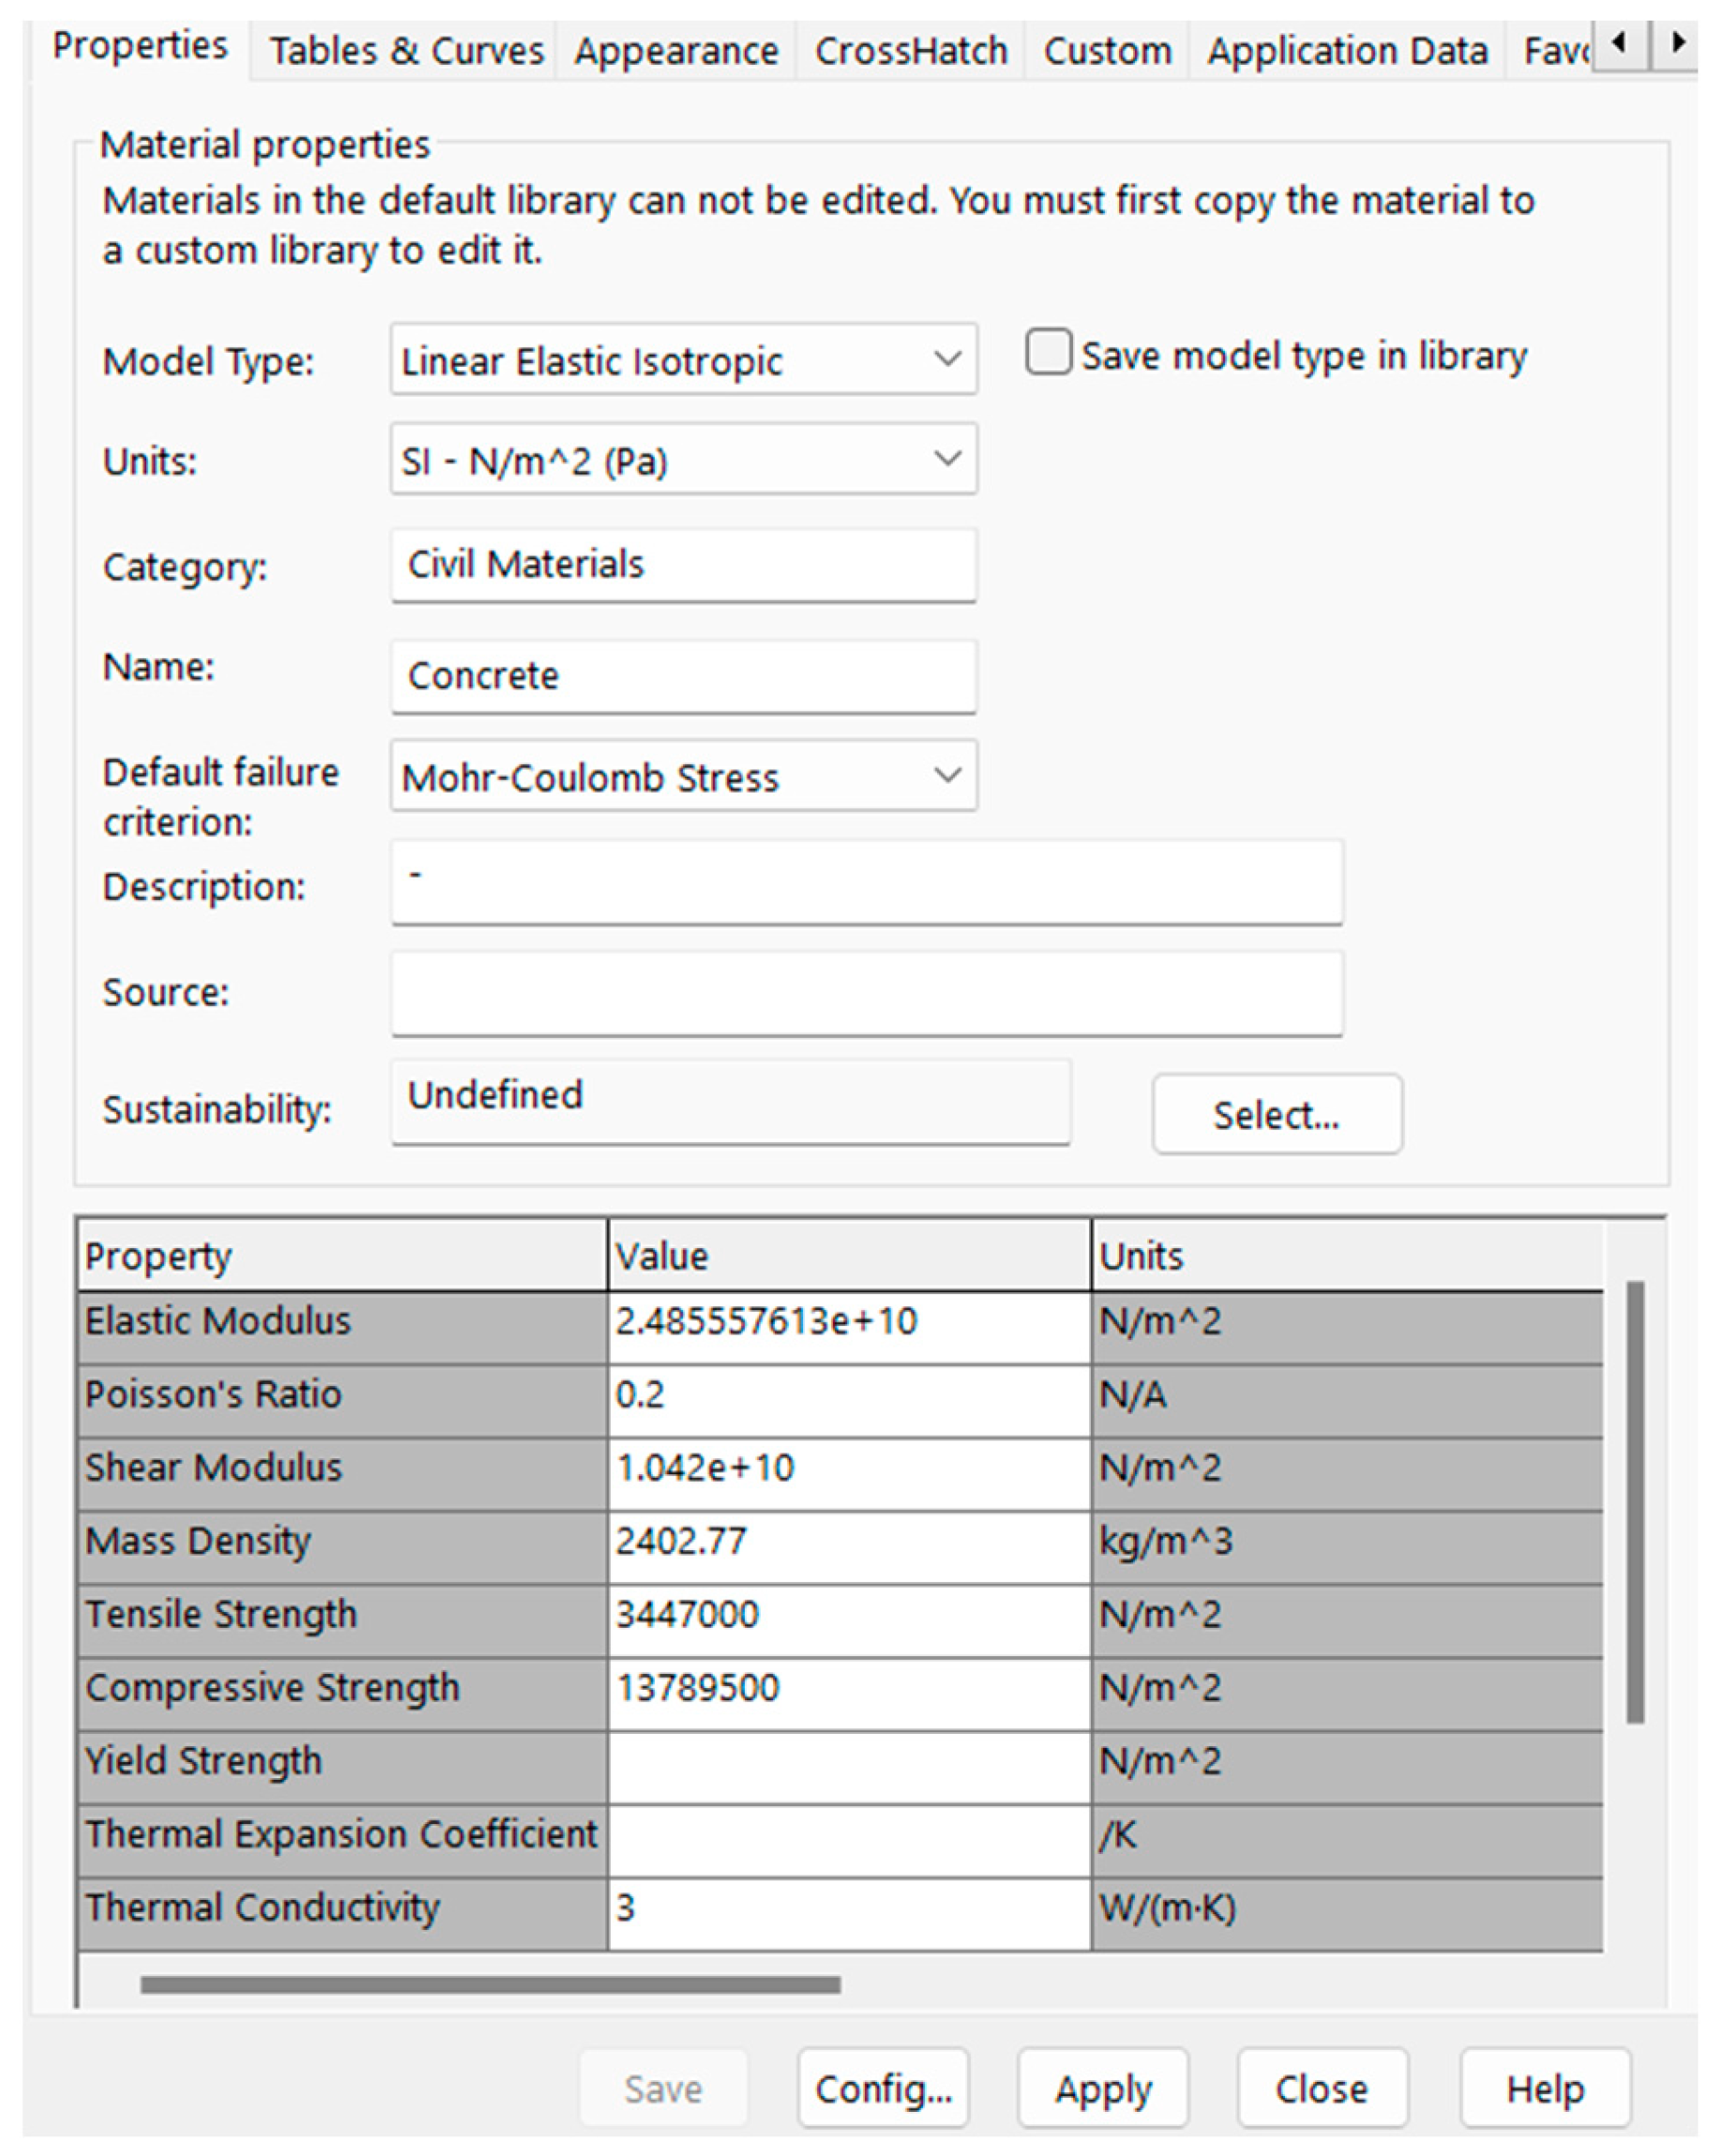
Task: Click the tab strip left scroll arrow
Action: pos(1619,44)
